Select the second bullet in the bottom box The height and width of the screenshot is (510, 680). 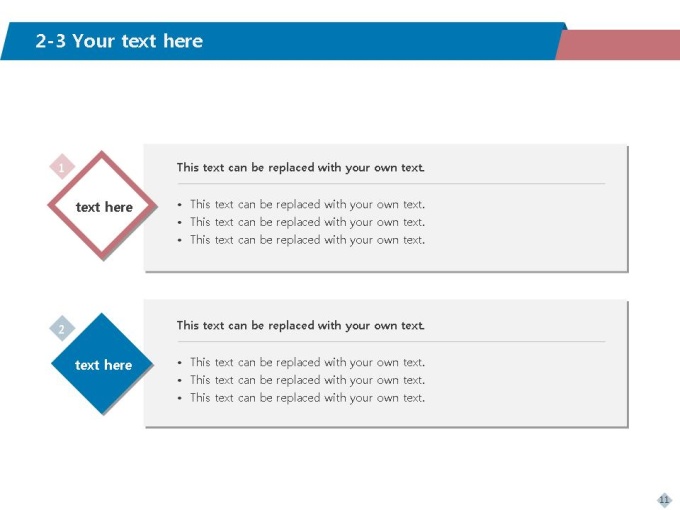click(x=307, y=380)
